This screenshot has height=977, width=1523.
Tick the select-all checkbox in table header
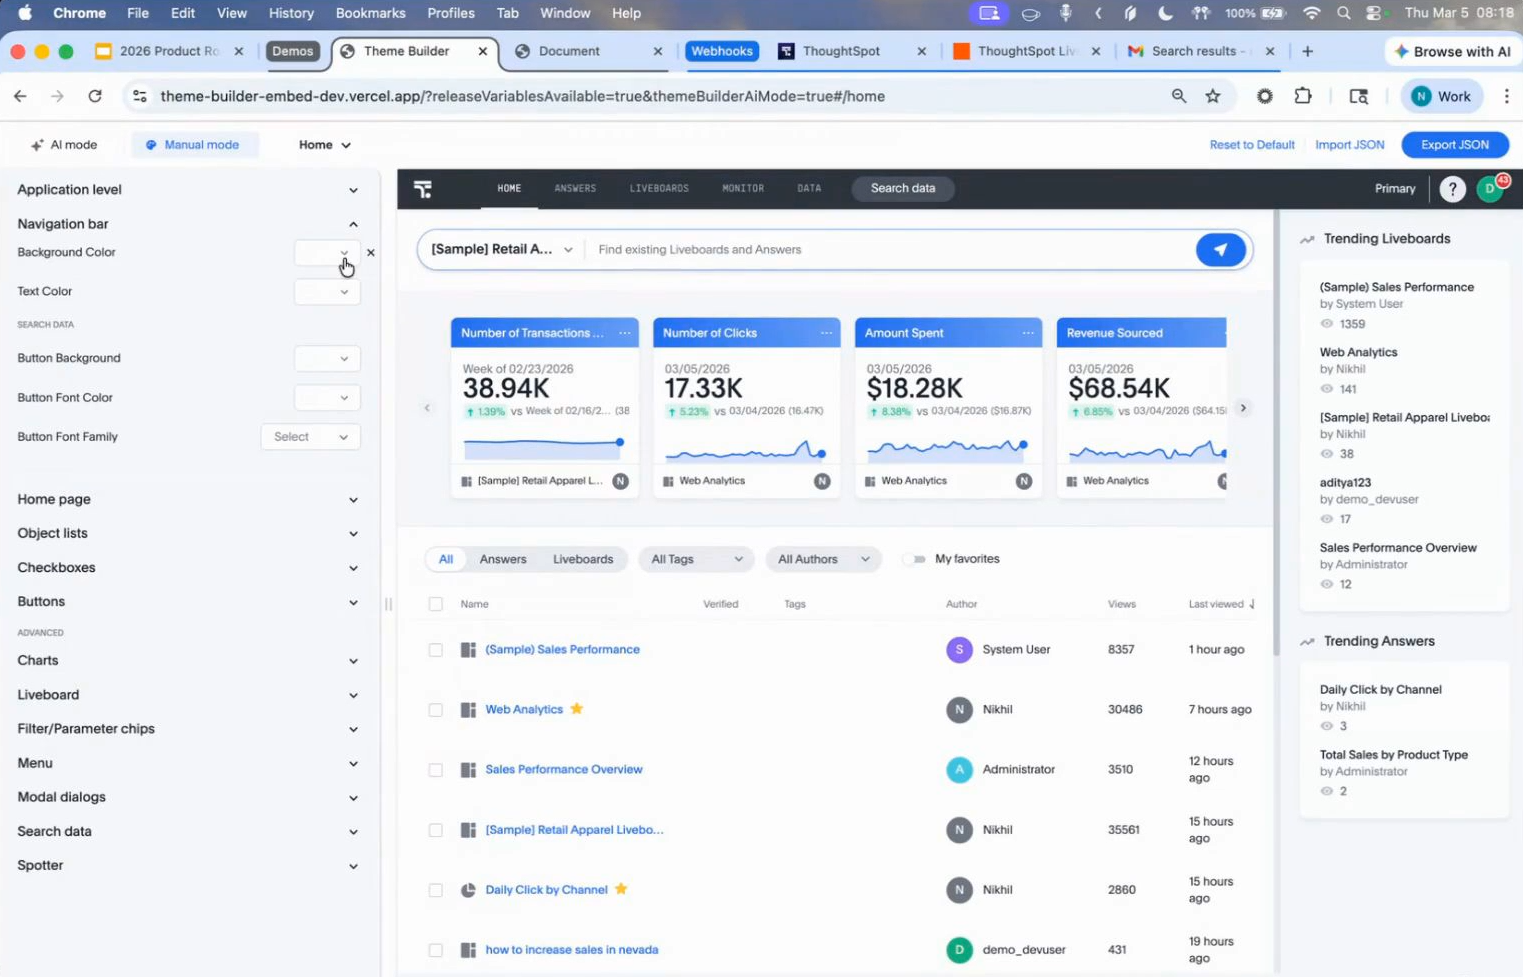[x=436, y=604]
